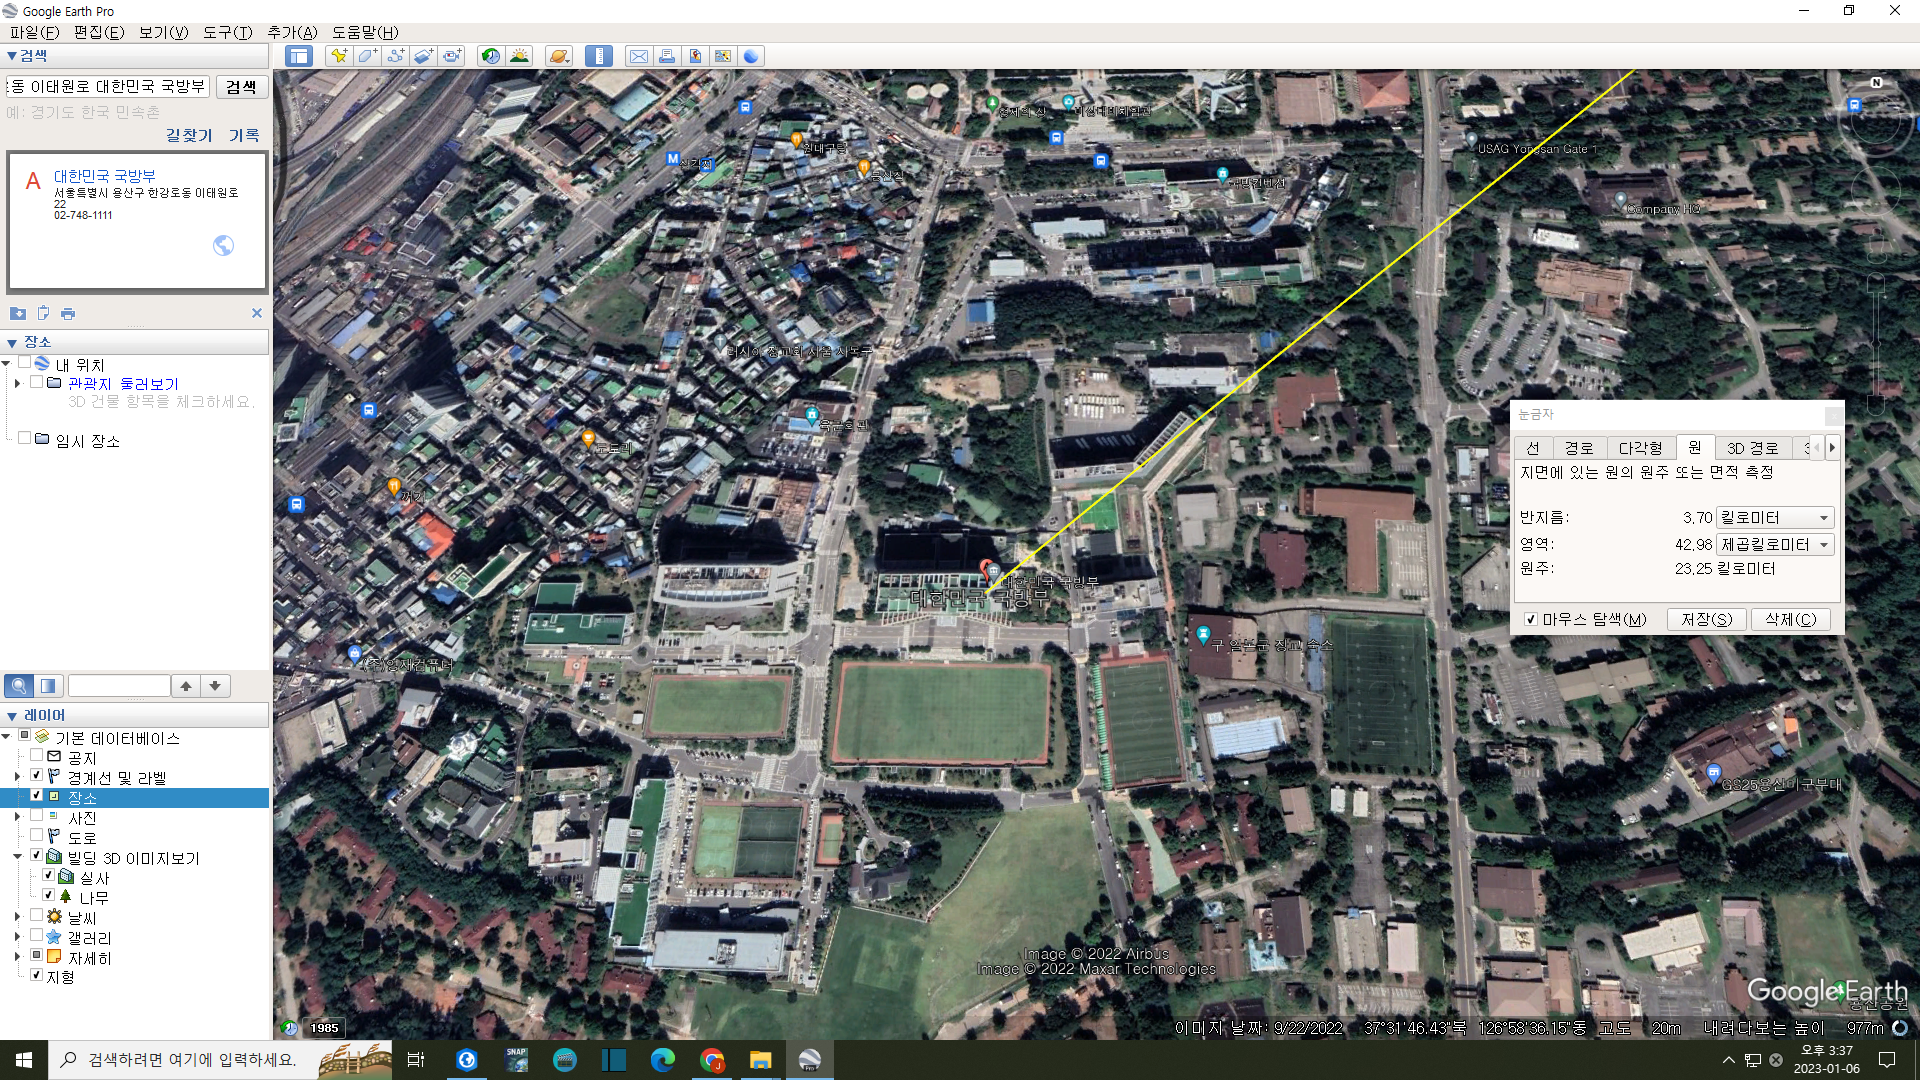Click the email envelope icon

pyautogui.click(x=638, y=56)
